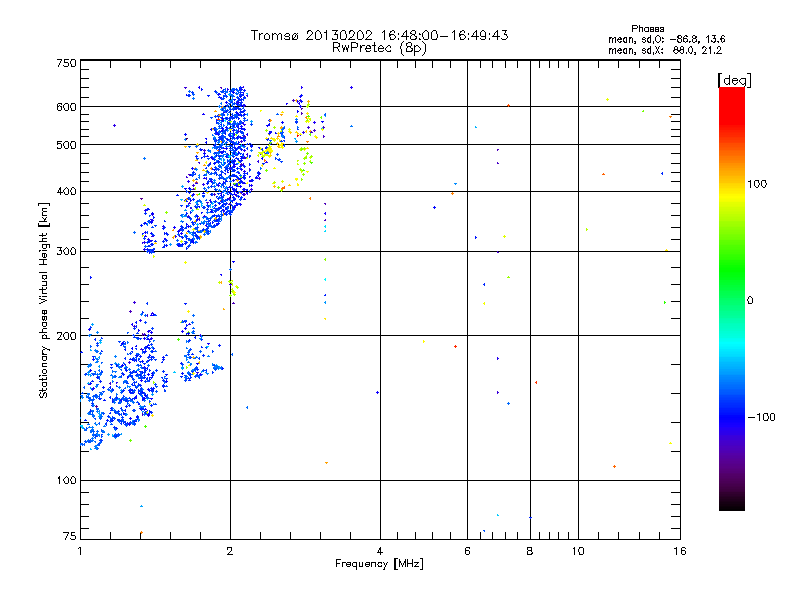800x600 pixels.
Task: Click the 'mean, sd,O: -86.8, 13.6' text
Action: pyautogui.click(x=666, y=39)
